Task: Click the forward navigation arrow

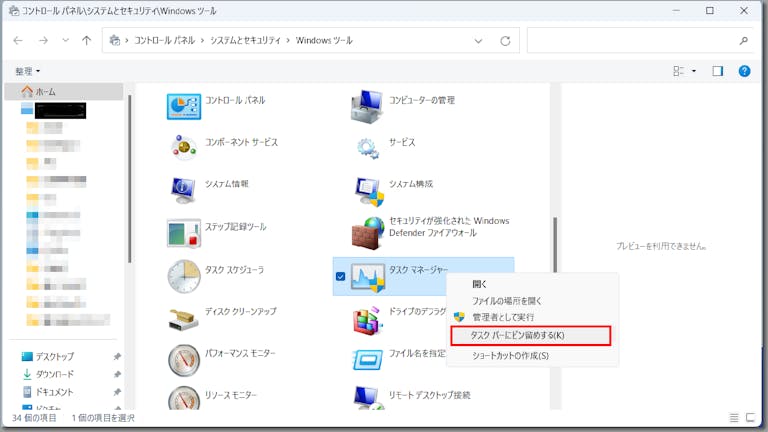Action: click(x=43, y=40)
